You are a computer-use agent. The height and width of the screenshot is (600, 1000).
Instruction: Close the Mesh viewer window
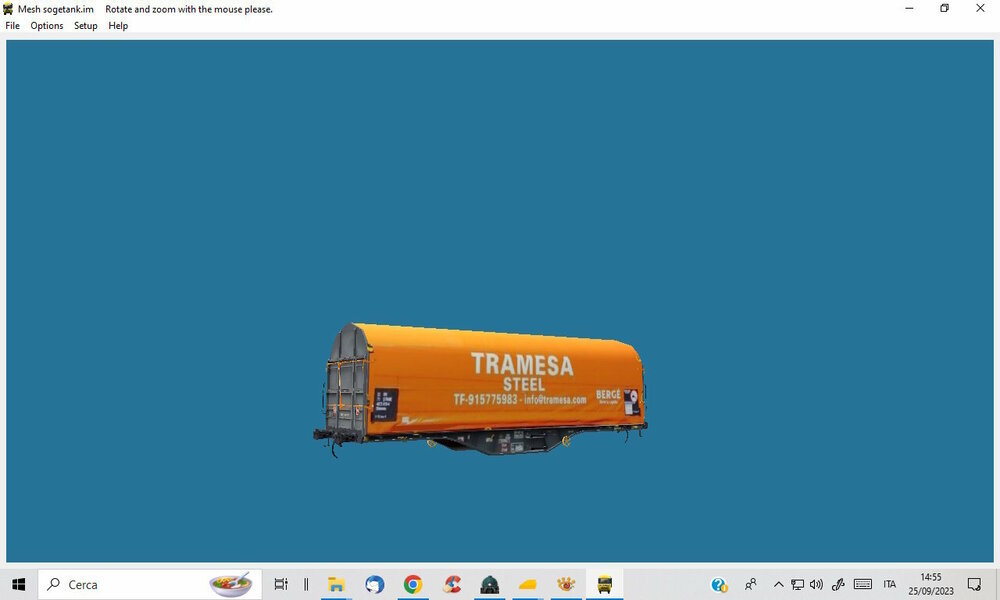coord(980,8)
